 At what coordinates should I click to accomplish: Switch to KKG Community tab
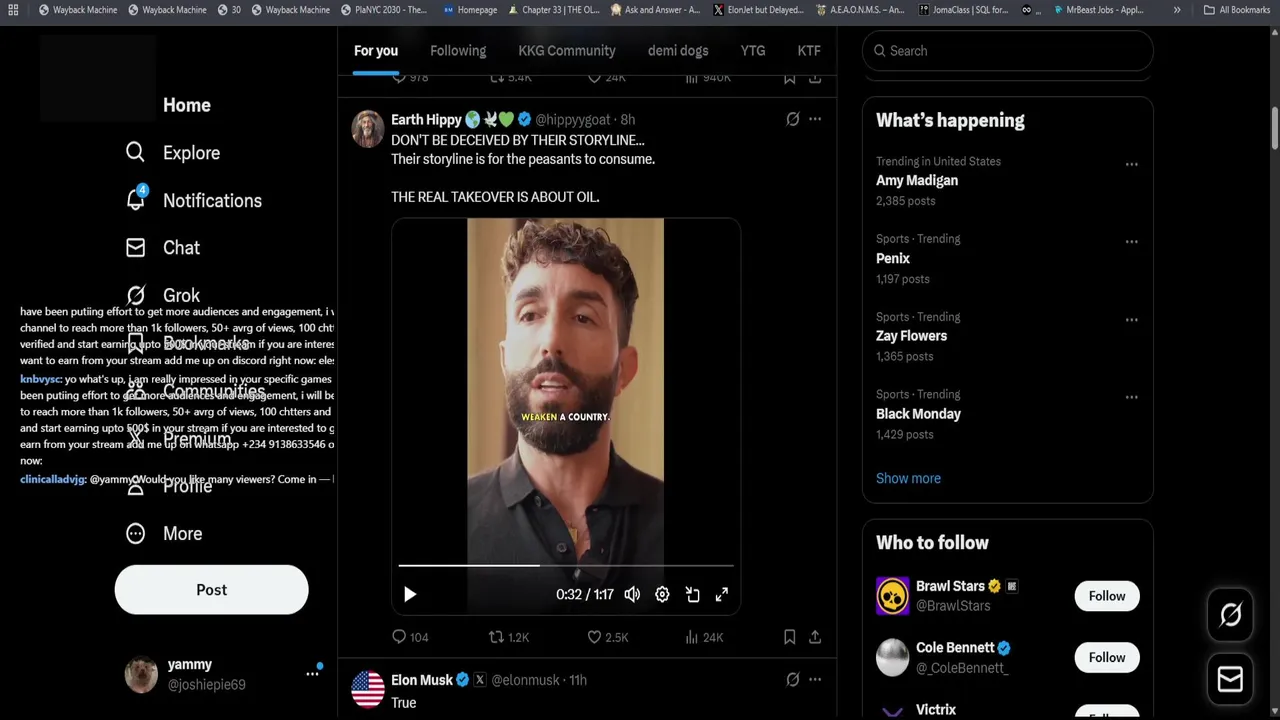click(x=567, y=51)
